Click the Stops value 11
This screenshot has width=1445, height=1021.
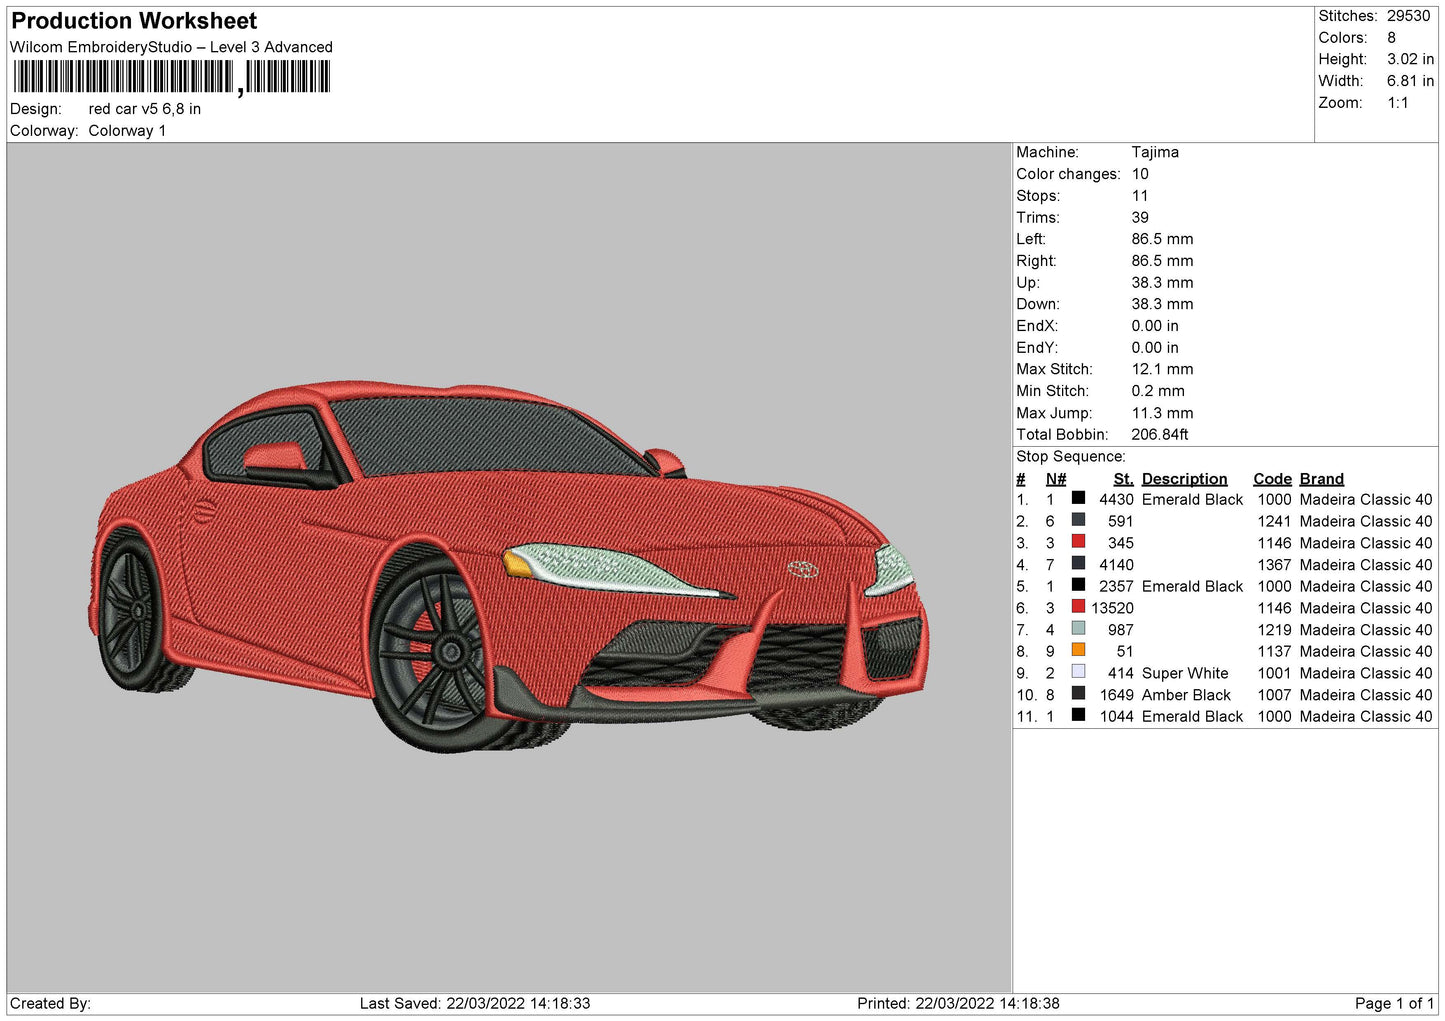click(x=1140, y=196)
